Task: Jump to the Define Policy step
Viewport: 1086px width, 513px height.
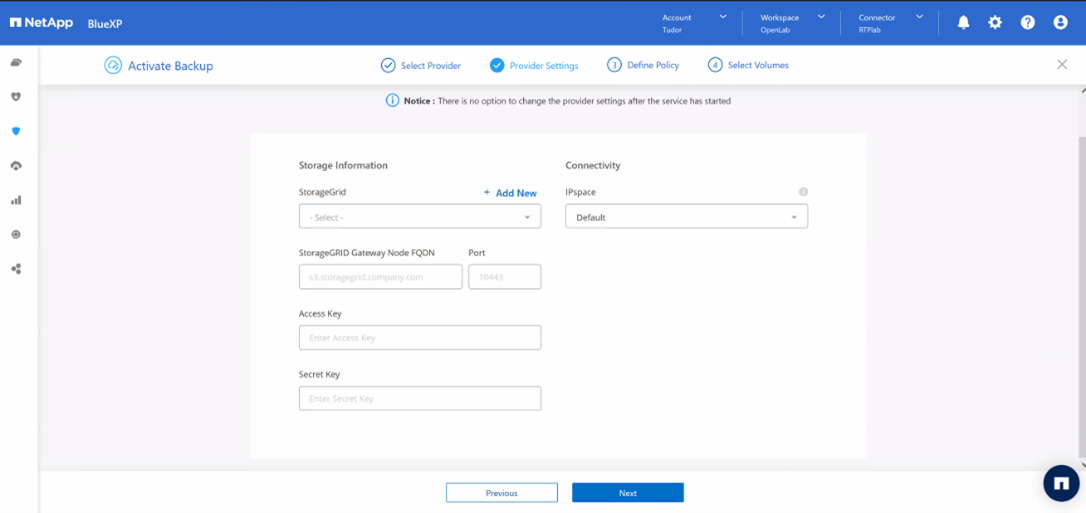Action: [643, 66]
